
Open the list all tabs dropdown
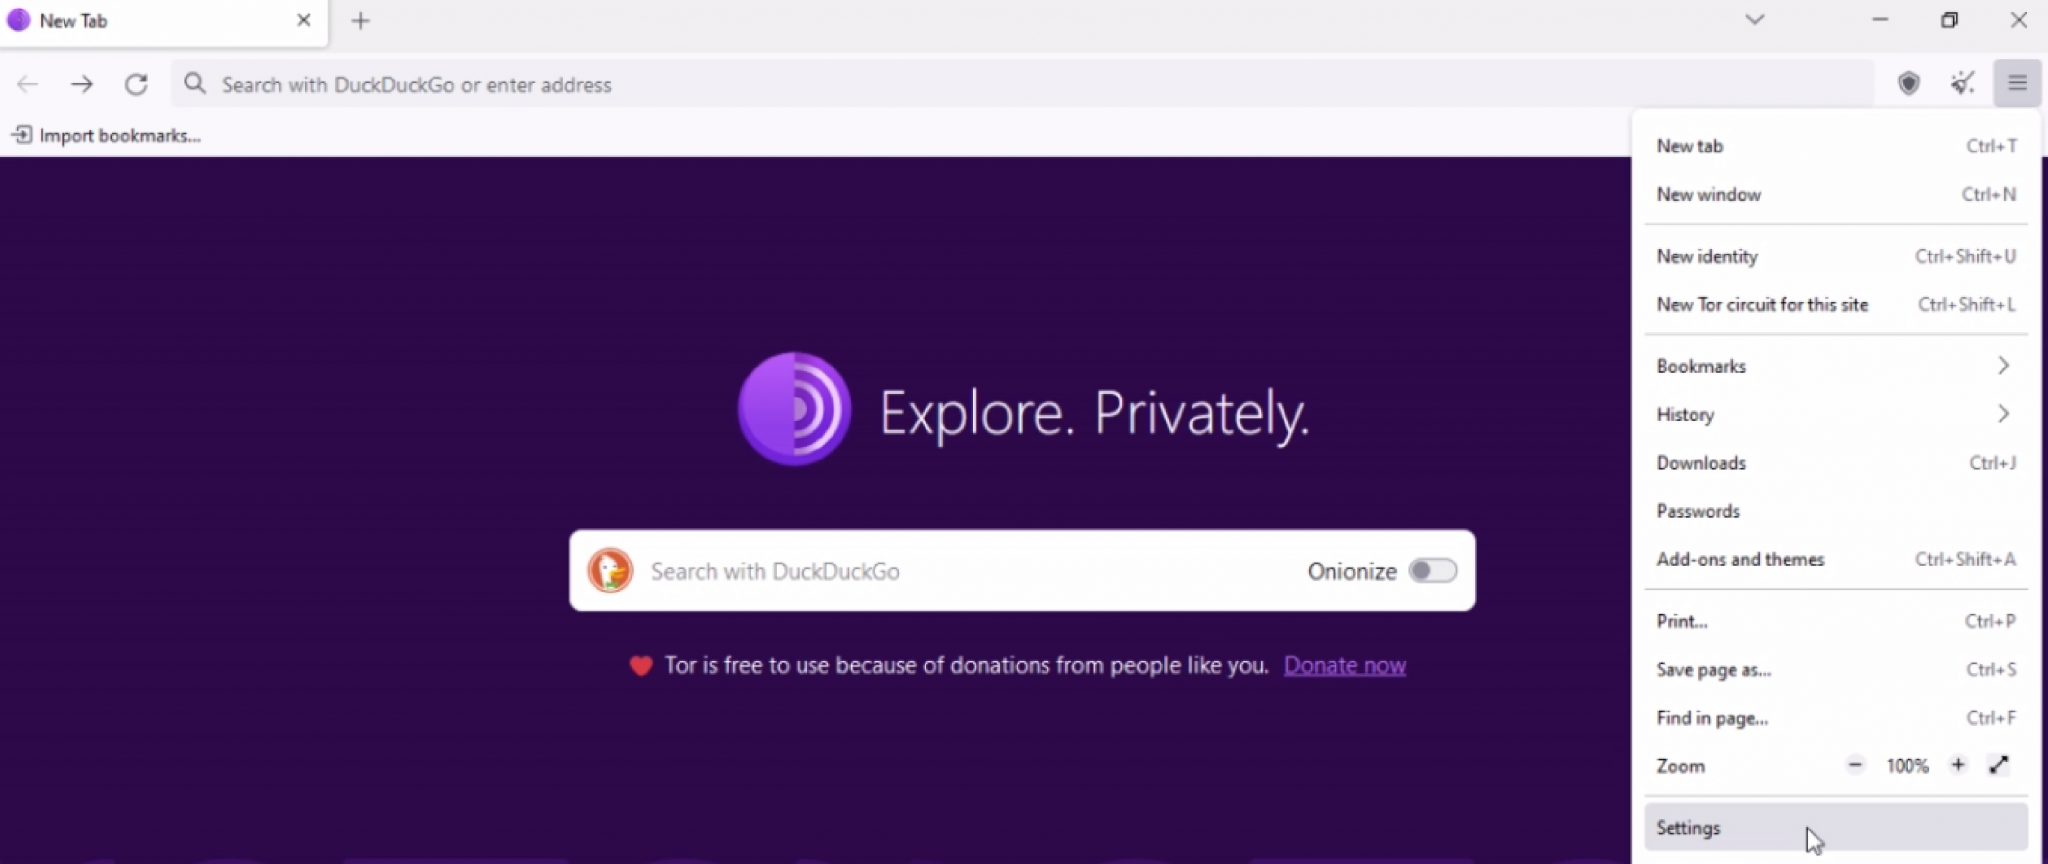(x=1754, y=20)
